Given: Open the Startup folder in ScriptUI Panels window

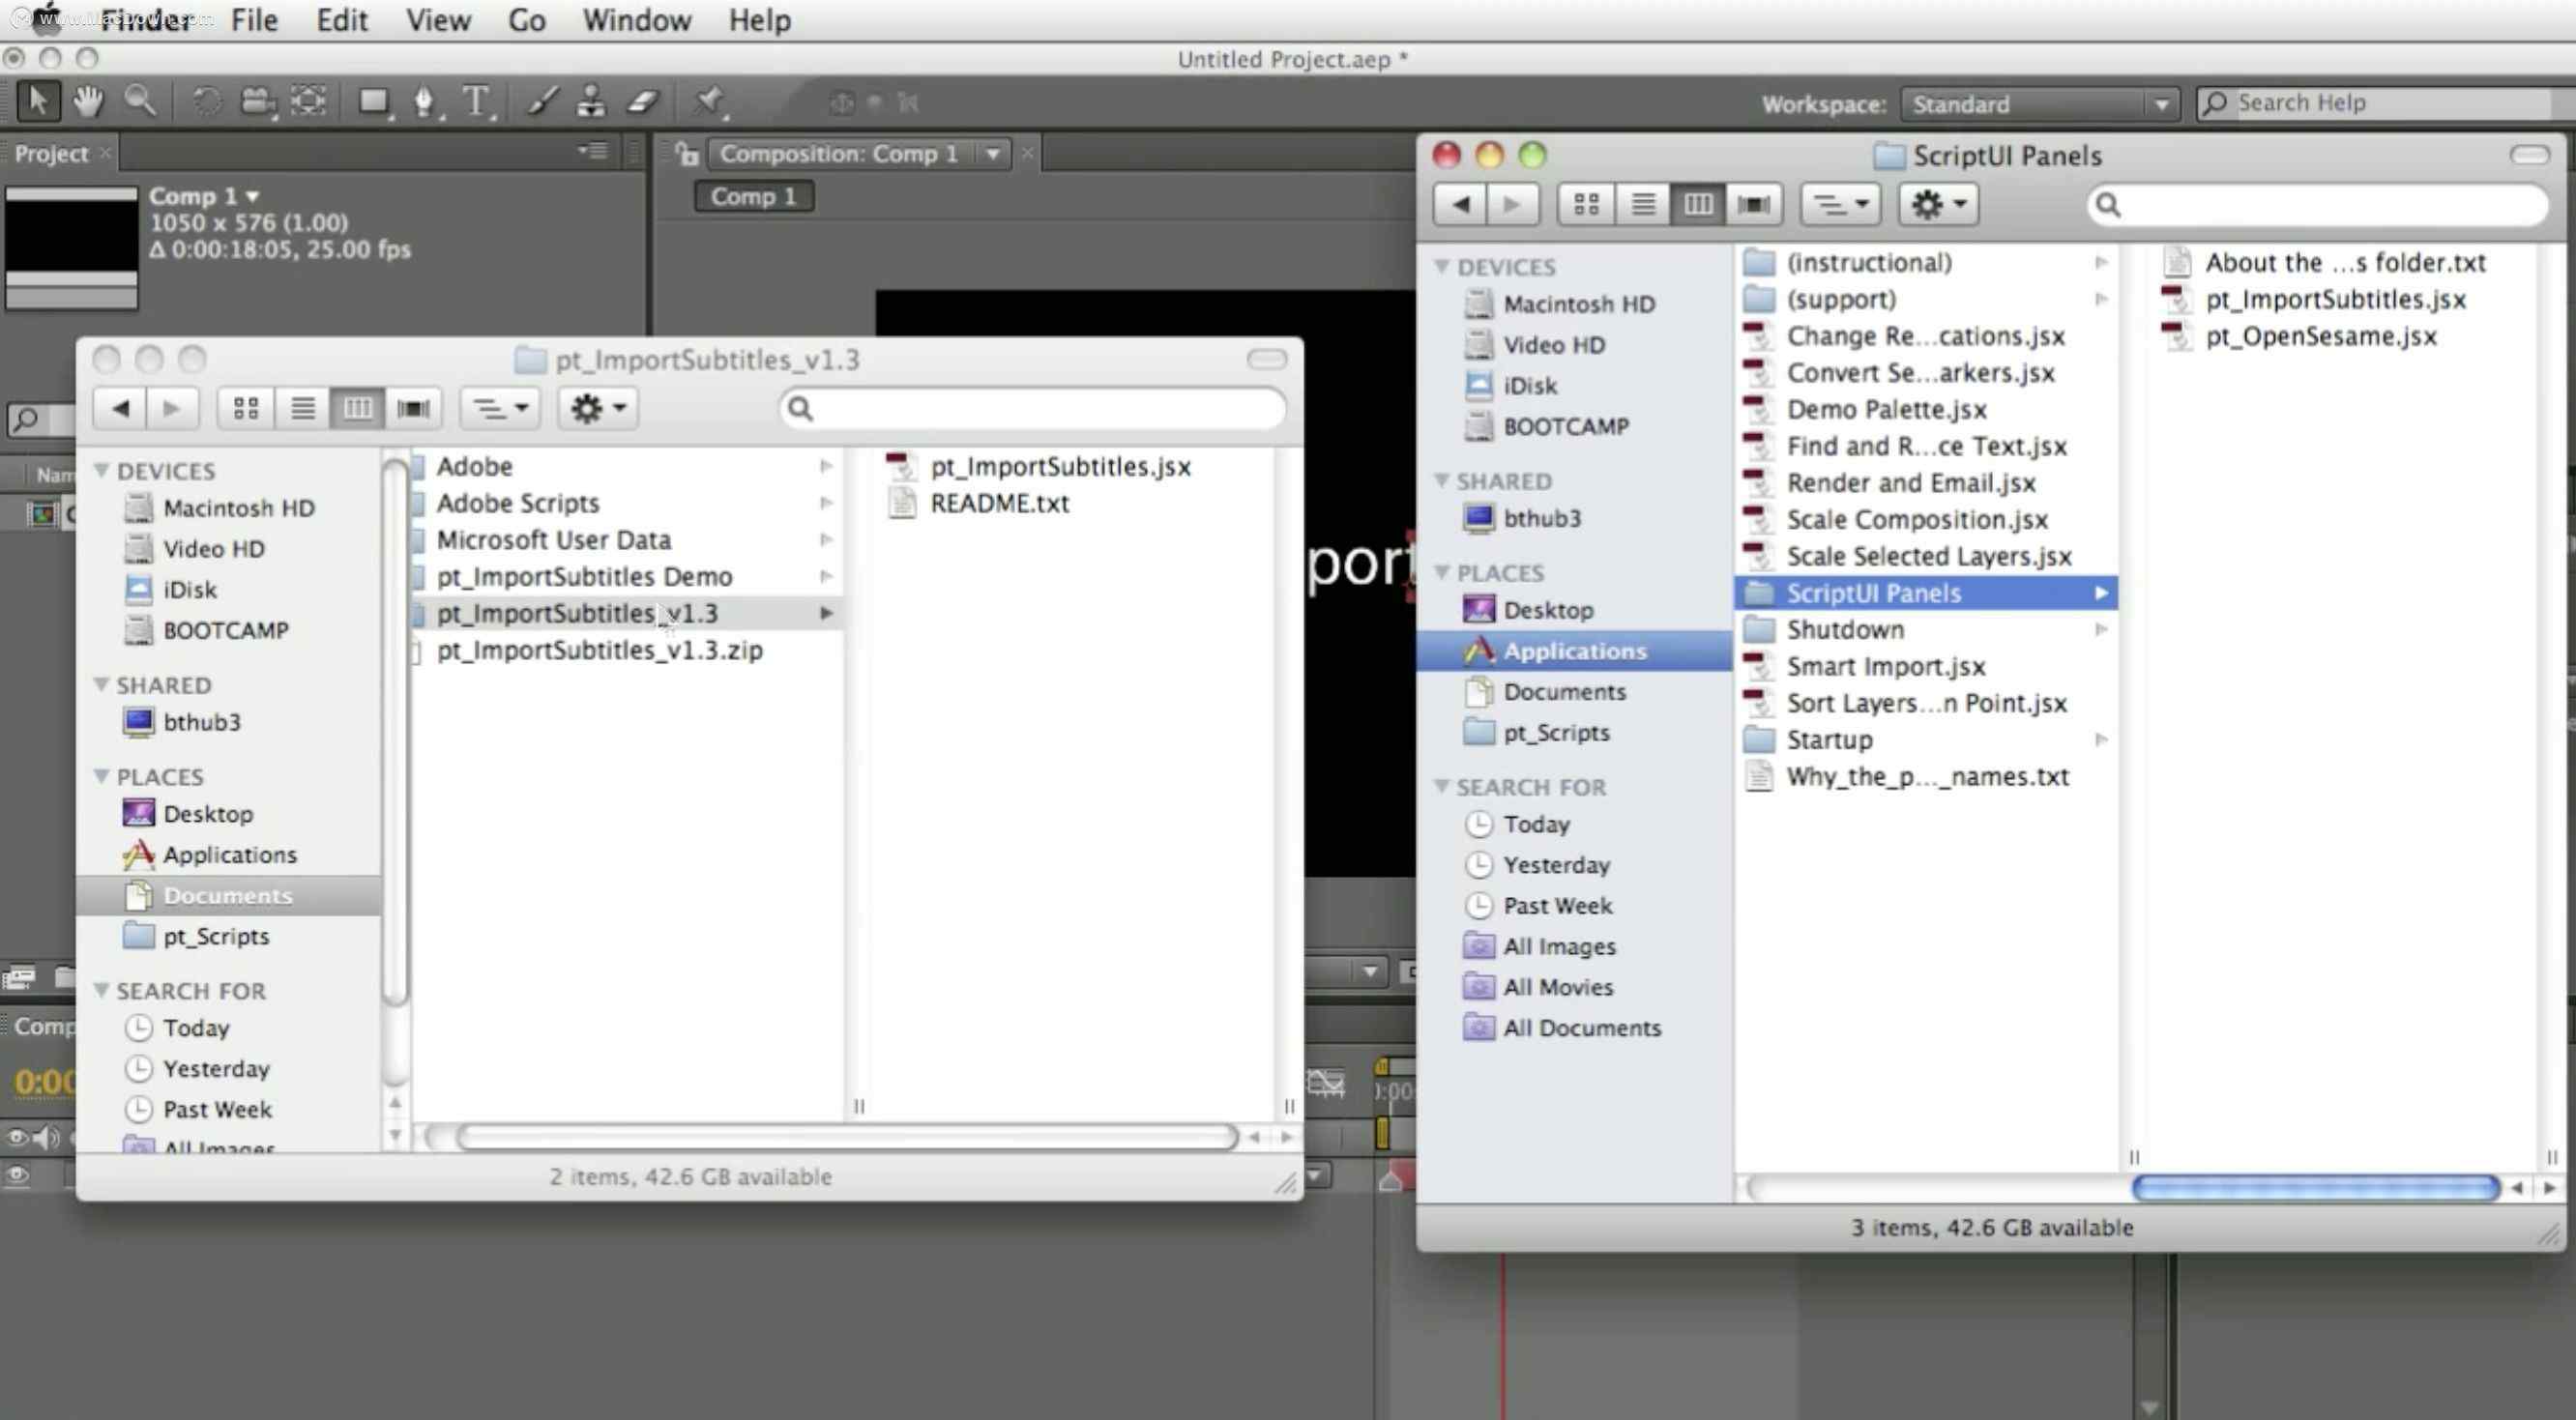Looking at the screenshot, I should [x=1829, y=740].
